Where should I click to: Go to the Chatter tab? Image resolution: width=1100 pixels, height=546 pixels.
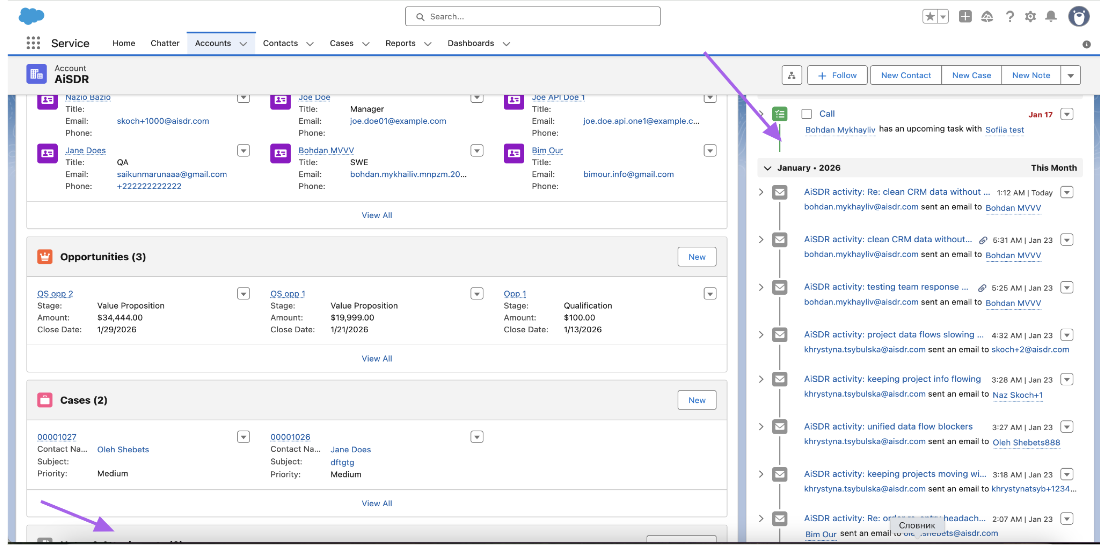165,44
